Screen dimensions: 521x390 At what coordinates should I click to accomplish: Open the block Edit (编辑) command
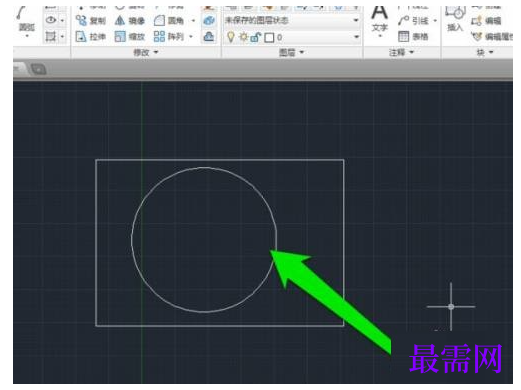486,21
